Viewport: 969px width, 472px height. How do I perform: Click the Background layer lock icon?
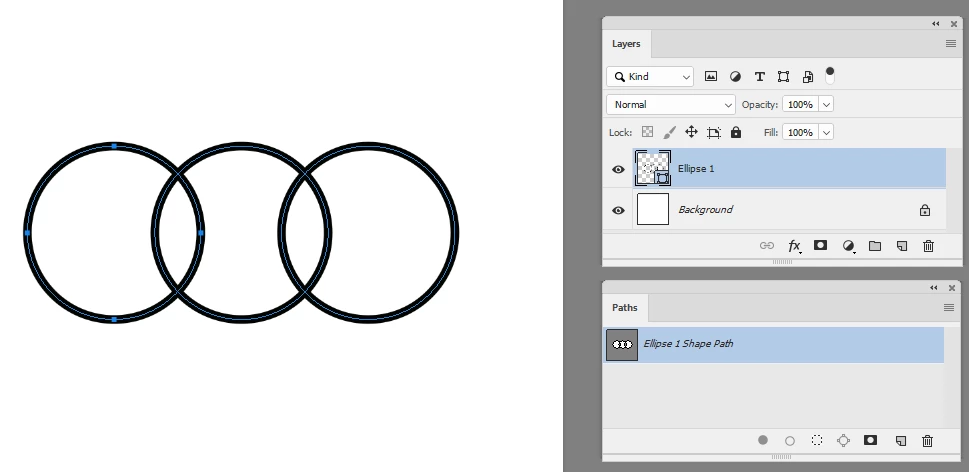click(925, 211)
